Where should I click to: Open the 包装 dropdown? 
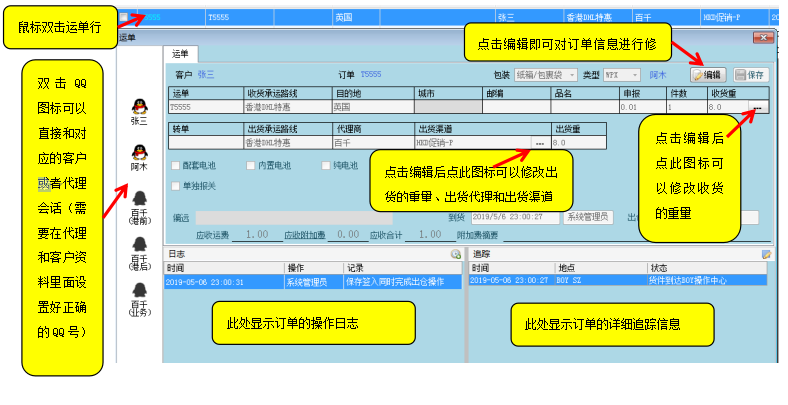(546, 75)
